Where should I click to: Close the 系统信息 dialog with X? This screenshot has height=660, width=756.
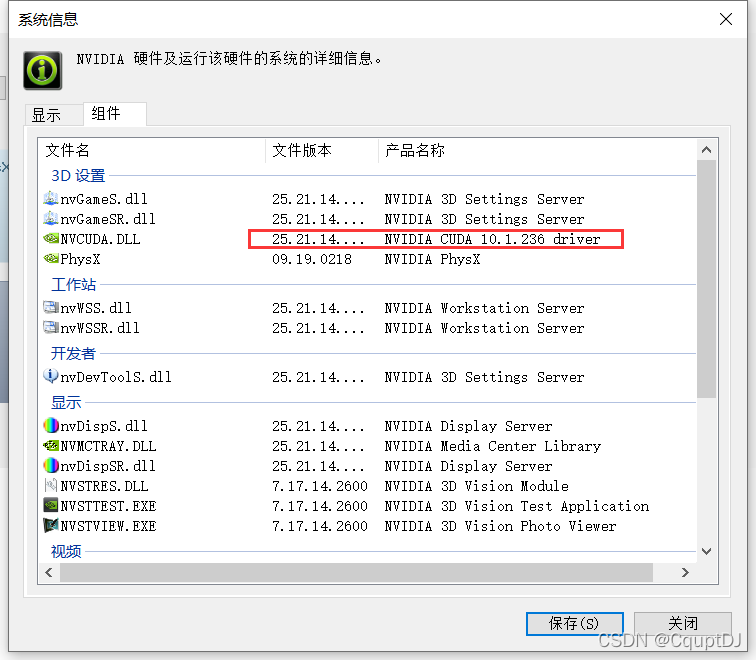726,19
